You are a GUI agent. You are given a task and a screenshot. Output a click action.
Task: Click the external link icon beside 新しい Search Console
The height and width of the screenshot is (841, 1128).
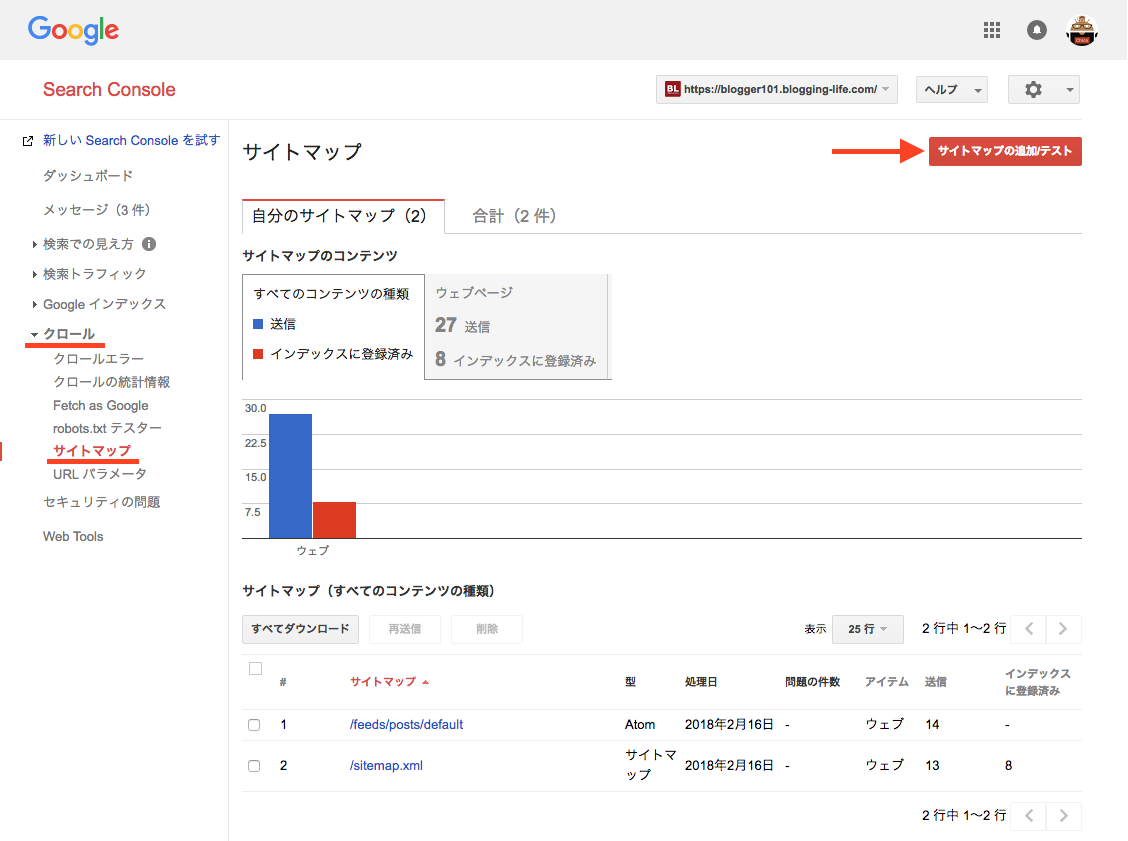27,141
